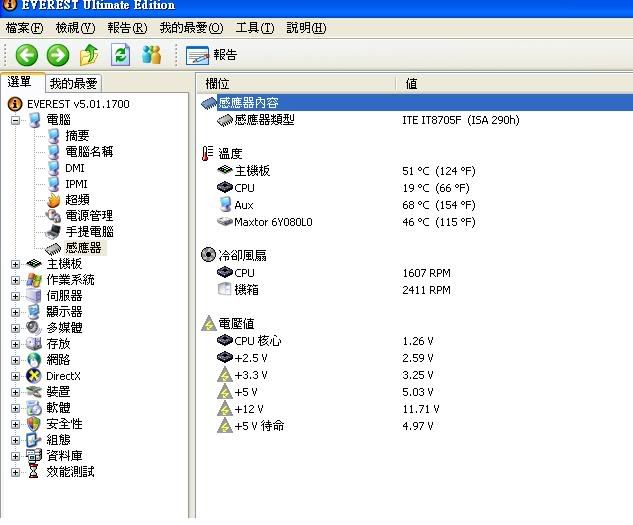This screenshot has height=525, width=633.
Task: Collapse the 電腦 computer tree node
Action: [16, 120]
